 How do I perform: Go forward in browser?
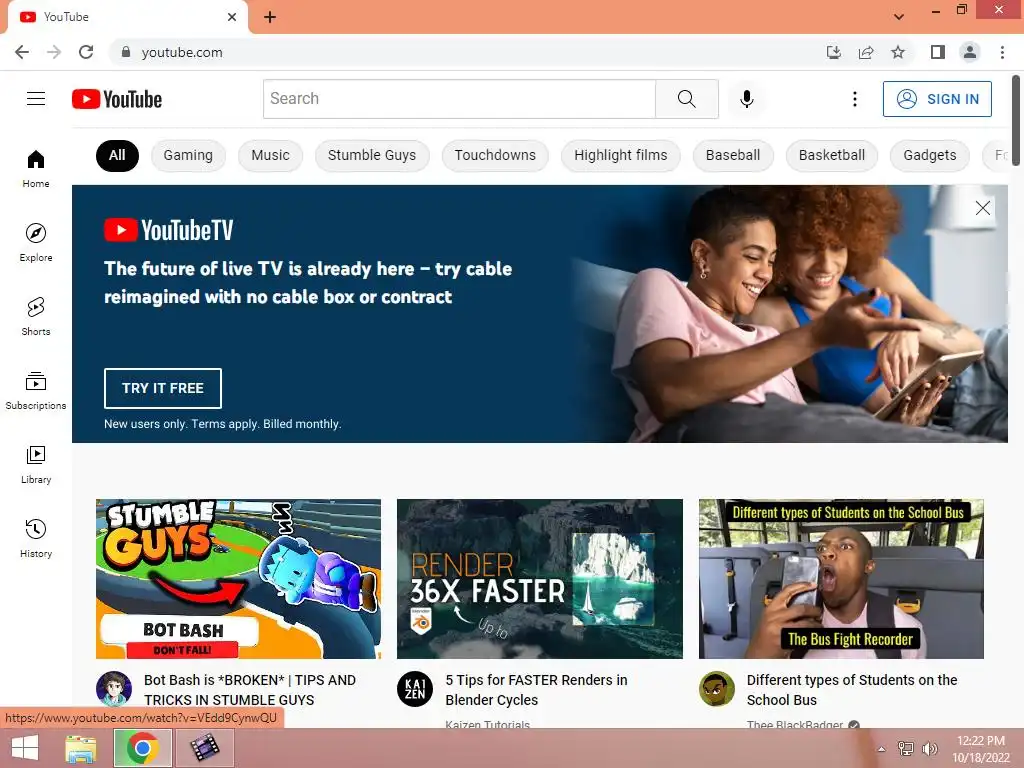[x=54, y=52]
